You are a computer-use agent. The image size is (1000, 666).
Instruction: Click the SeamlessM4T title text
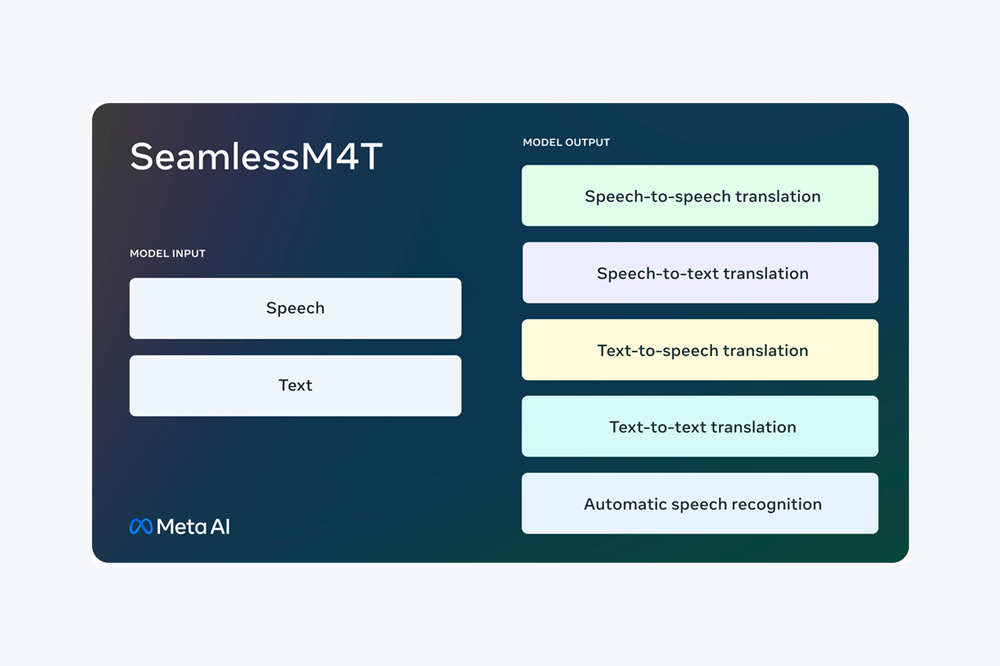click(256, 156)
